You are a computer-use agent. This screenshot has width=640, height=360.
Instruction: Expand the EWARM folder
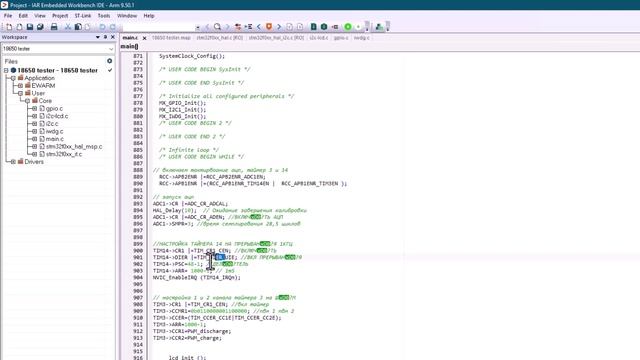(x=20, y=86)
